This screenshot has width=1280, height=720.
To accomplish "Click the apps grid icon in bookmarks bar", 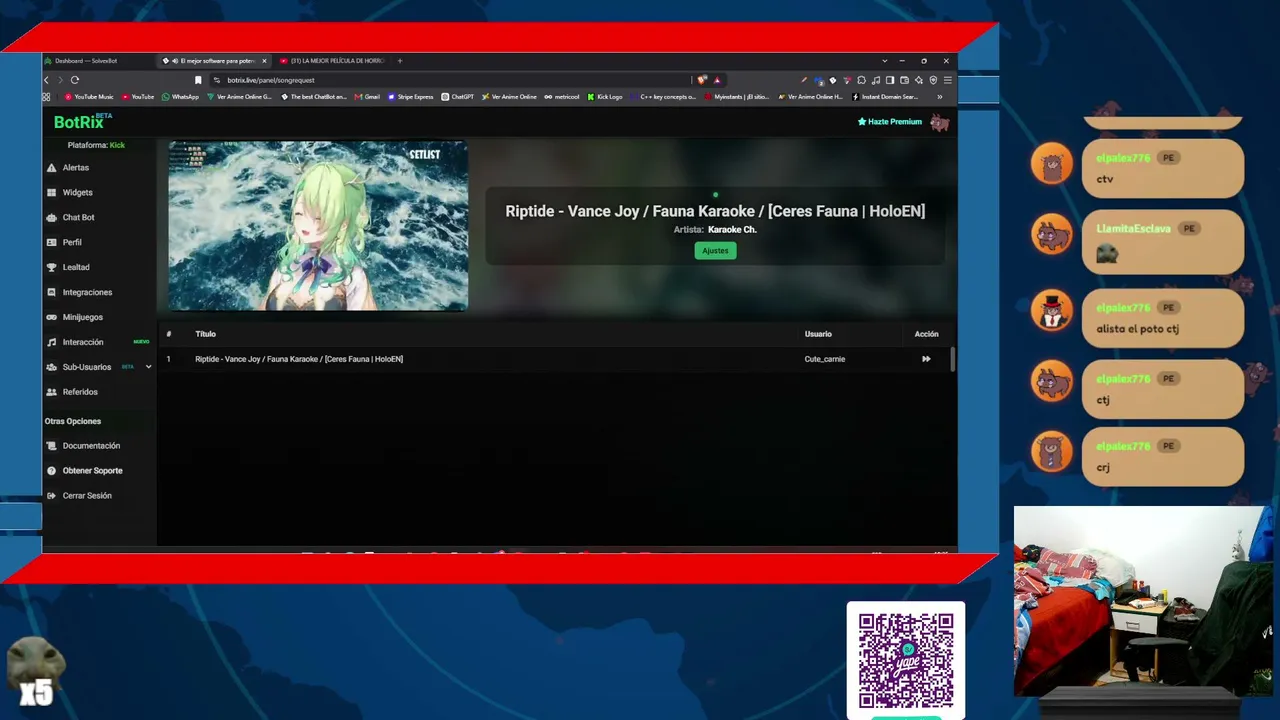I will click(46, 97).
